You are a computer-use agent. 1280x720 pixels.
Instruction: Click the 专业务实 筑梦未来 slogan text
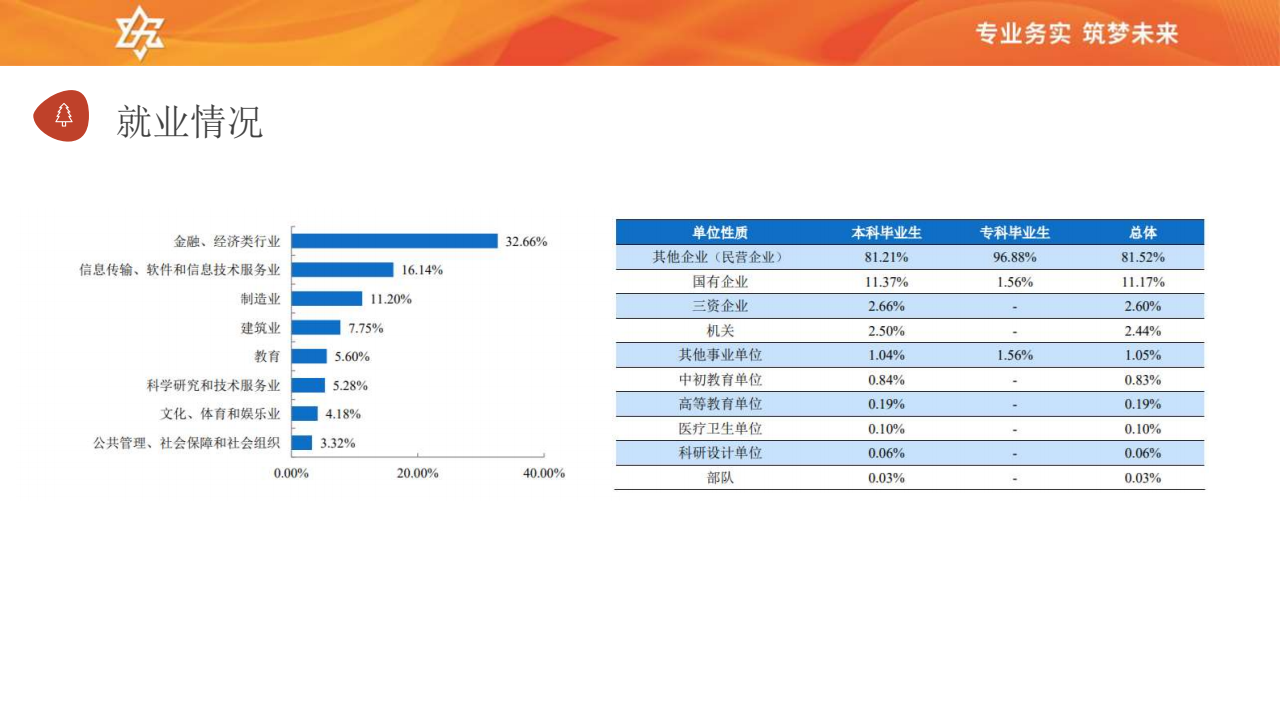(x=1077, y=34)
